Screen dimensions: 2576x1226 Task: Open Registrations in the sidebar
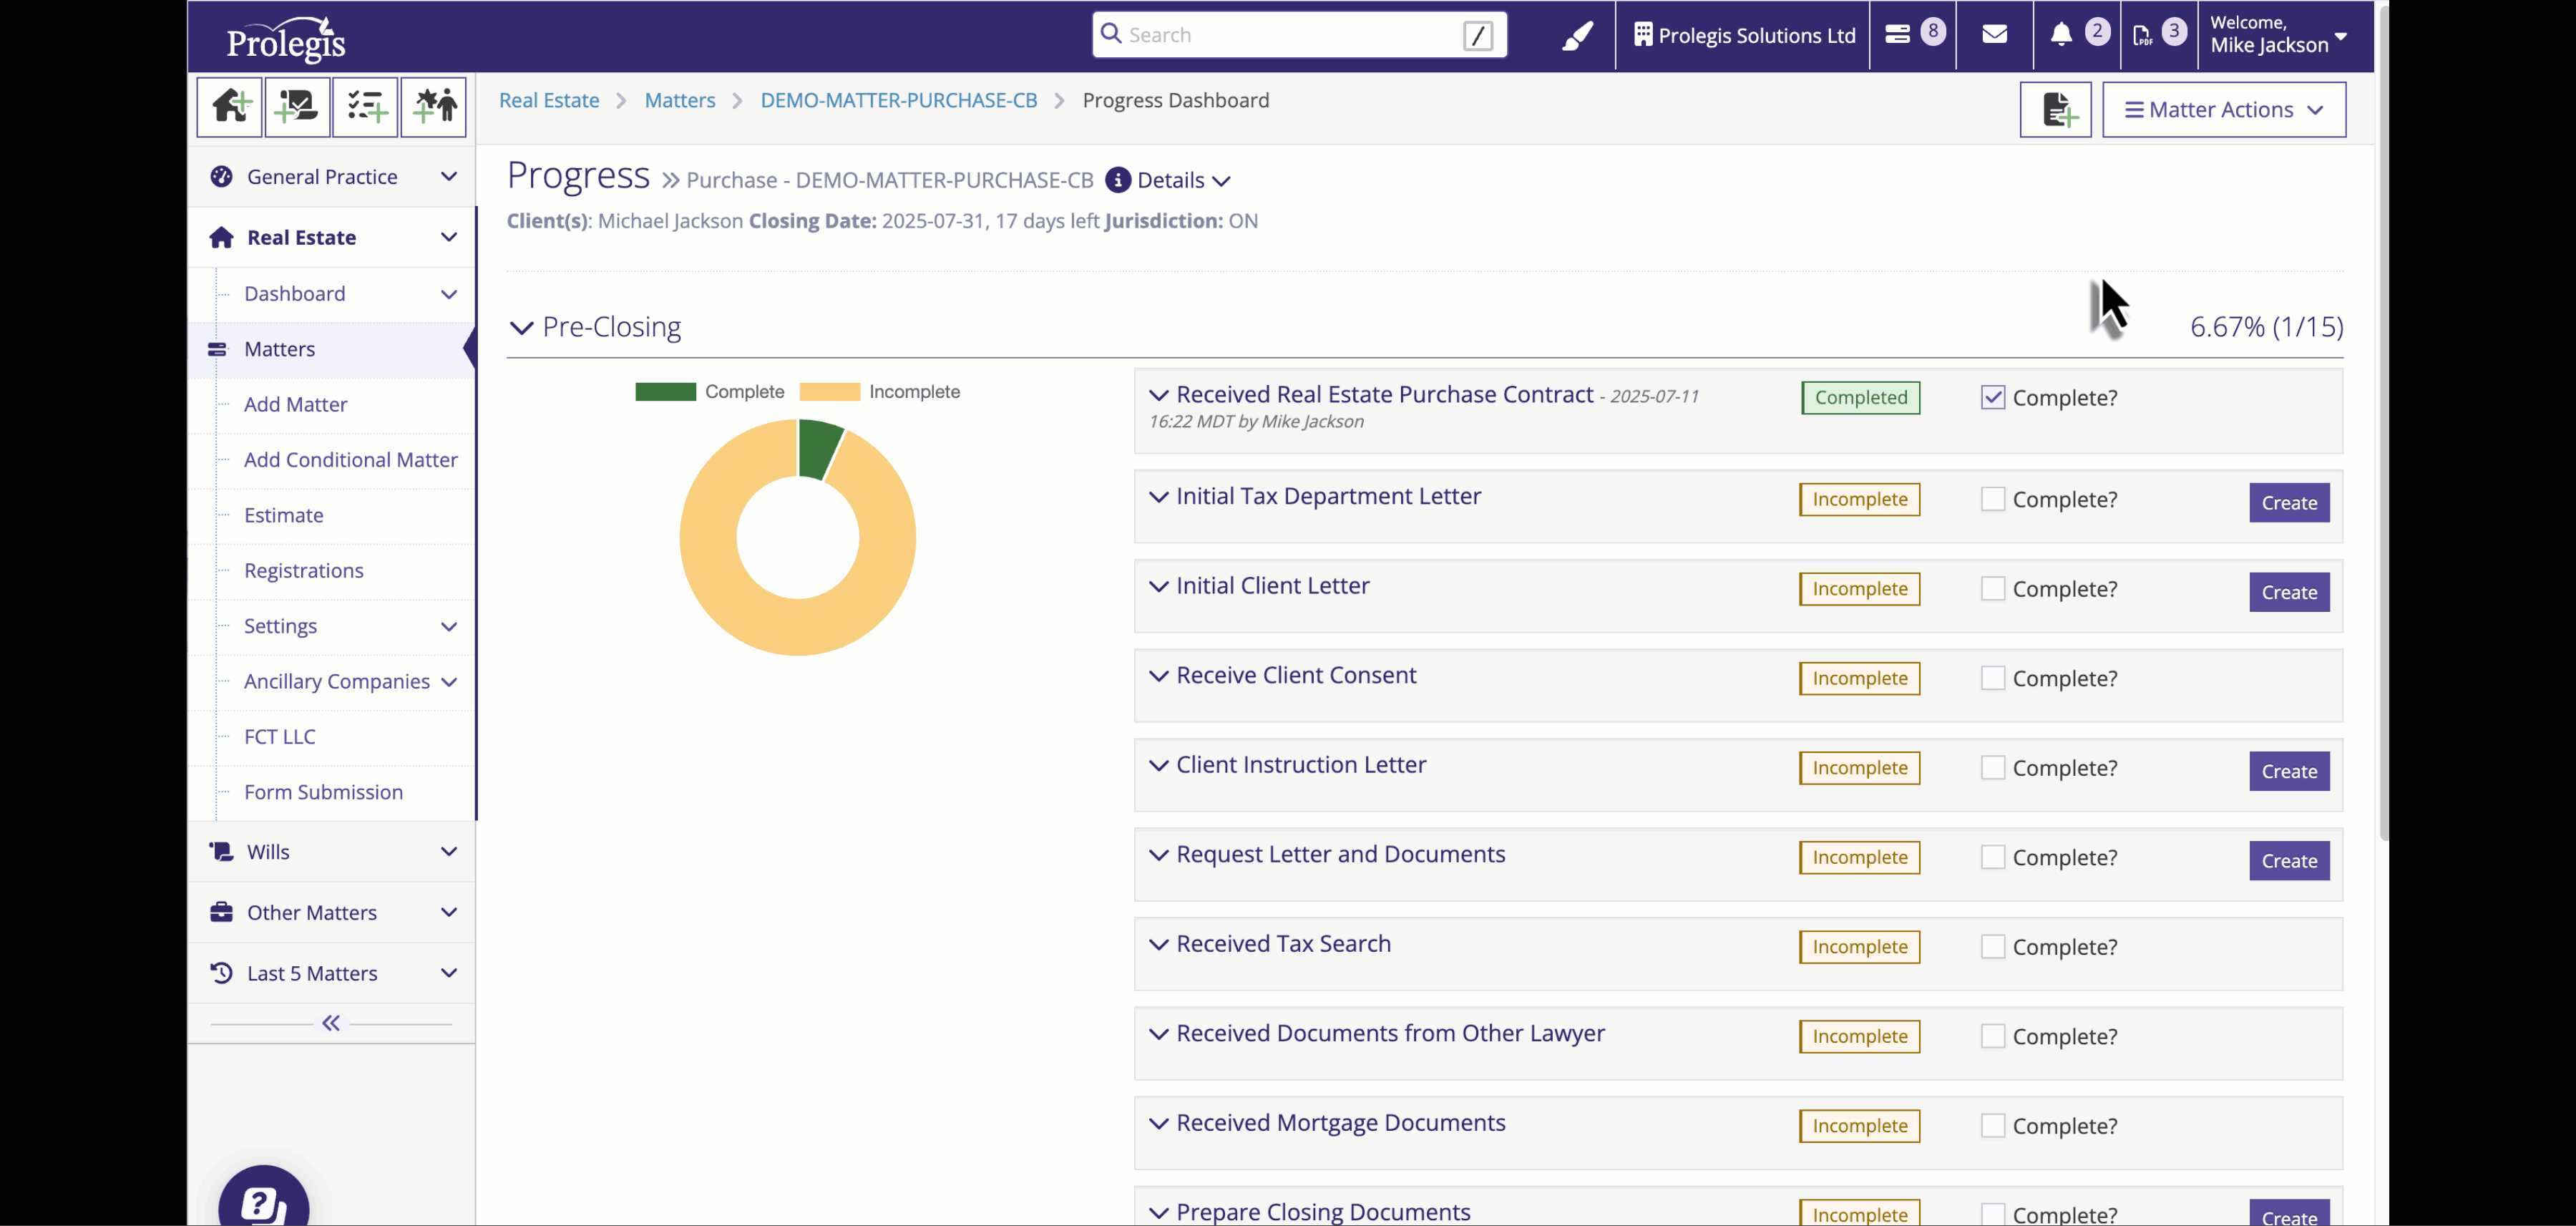pos(303,570)
